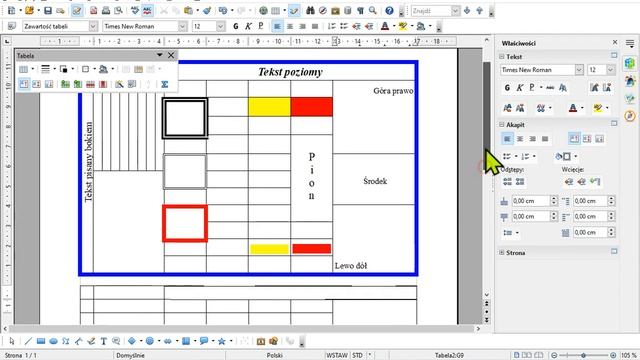Justify the paragraph in the formatting toolbar
The width and height of the screenshot is (640, 360).
[315, 26]
